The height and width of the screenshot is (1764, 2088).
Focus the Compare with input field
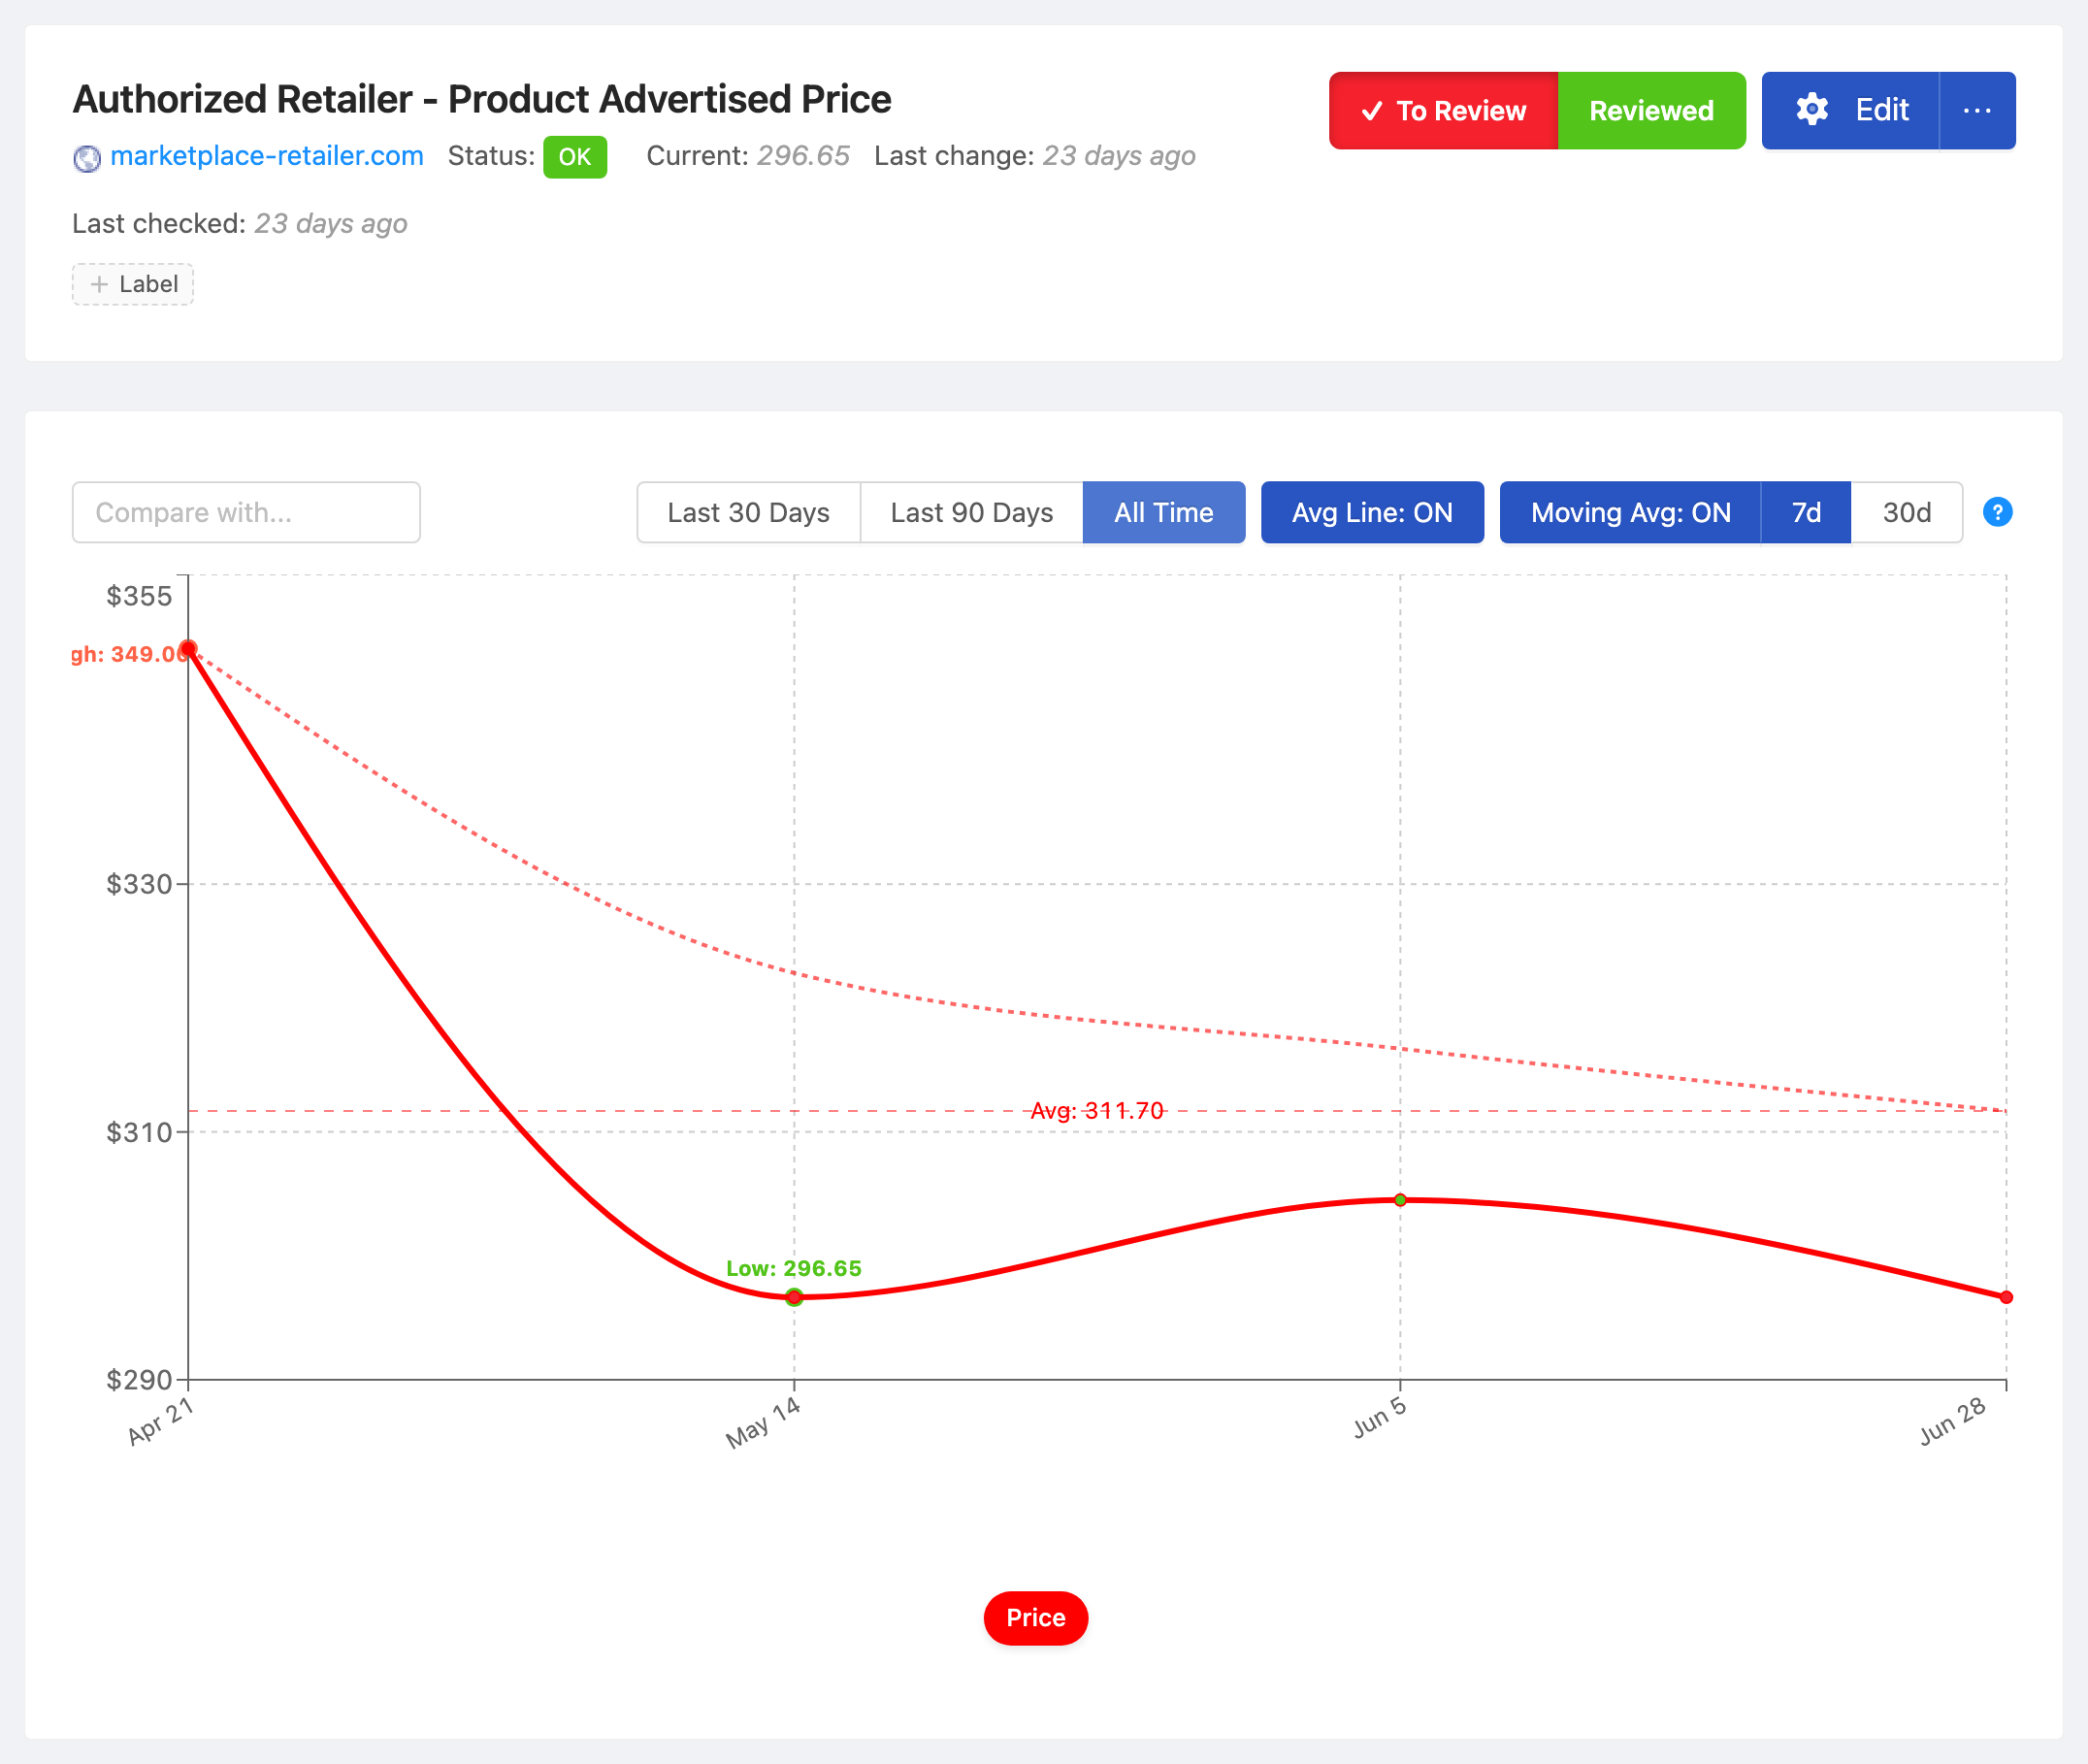[246, 512]
